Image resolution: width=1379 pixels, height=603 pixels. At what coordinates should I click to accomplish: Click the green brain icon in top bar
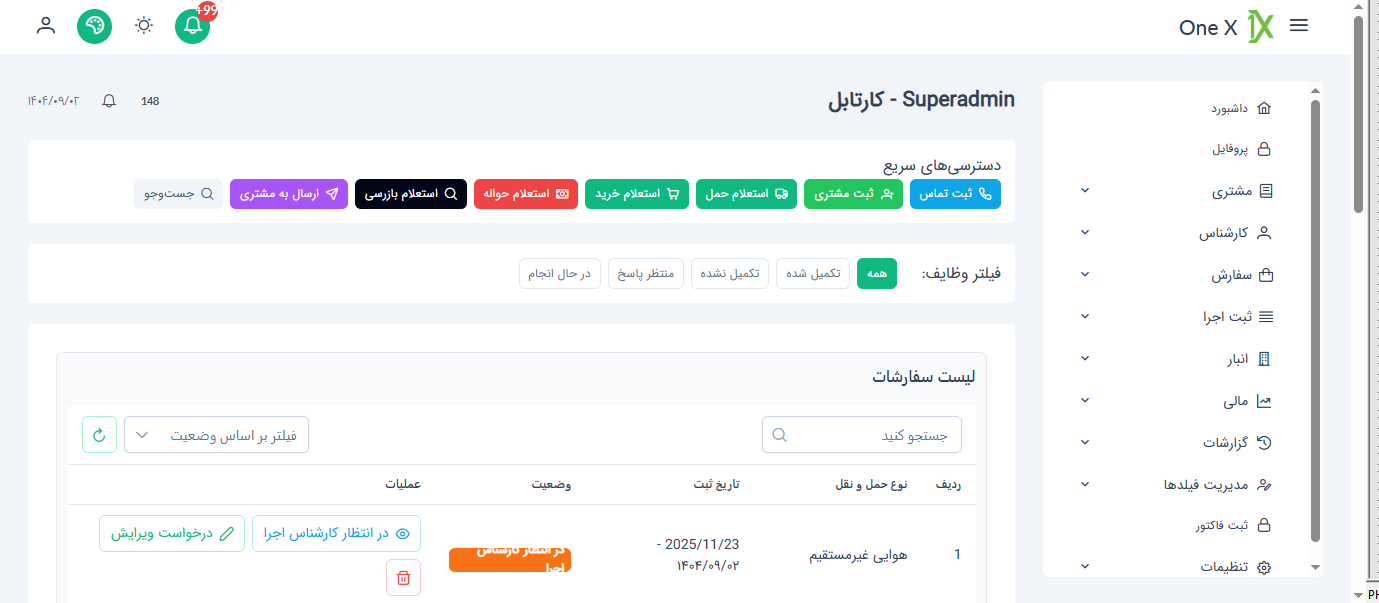pyautogui.click(x=94, y=26)
